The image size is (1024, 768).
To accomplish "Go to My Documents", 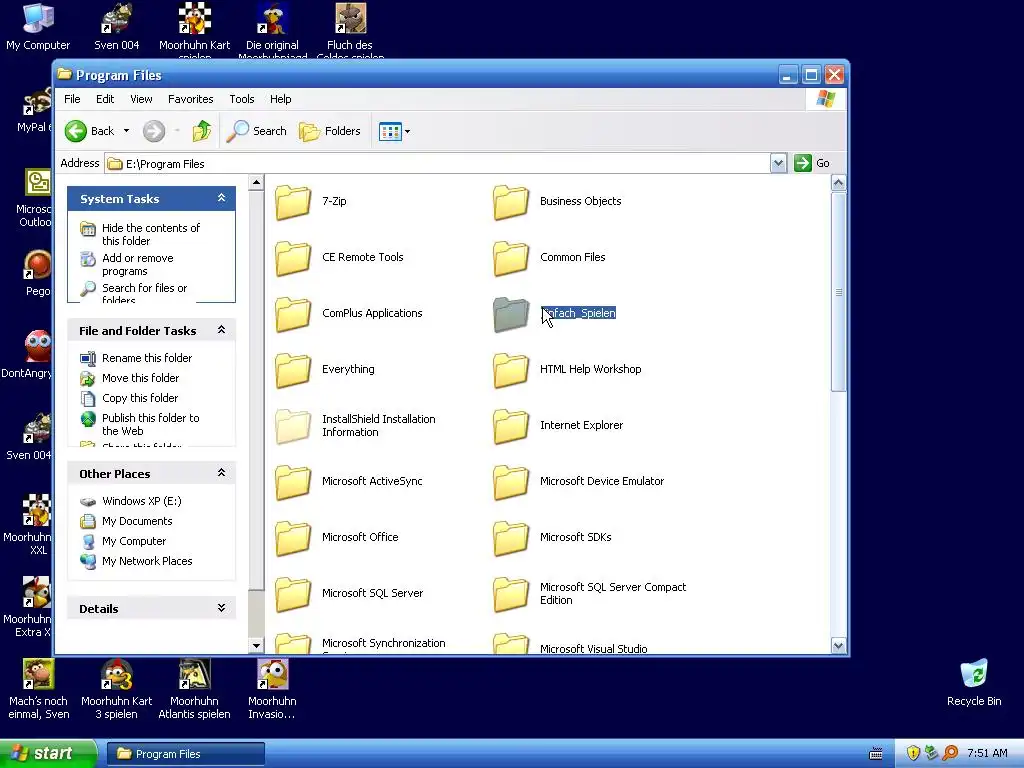I will (137, 521).
